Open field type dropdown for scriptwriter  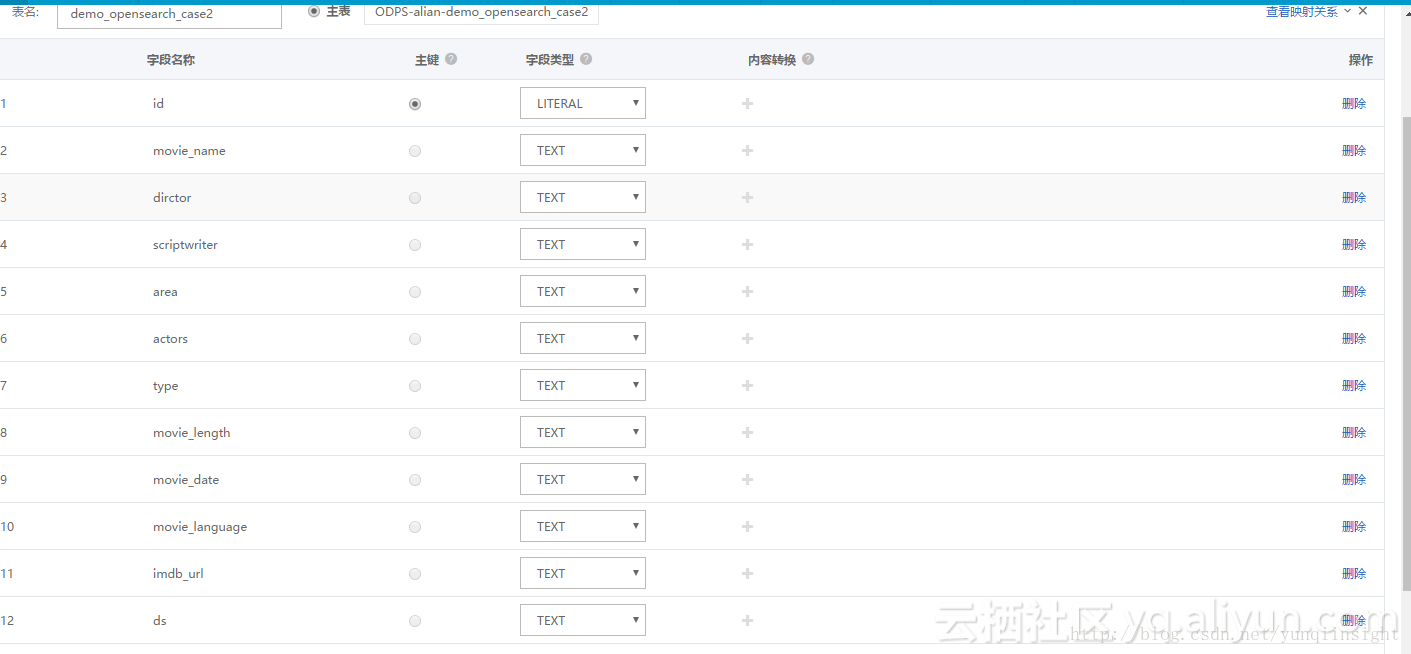pyautogui.click(x=583, y=244)
